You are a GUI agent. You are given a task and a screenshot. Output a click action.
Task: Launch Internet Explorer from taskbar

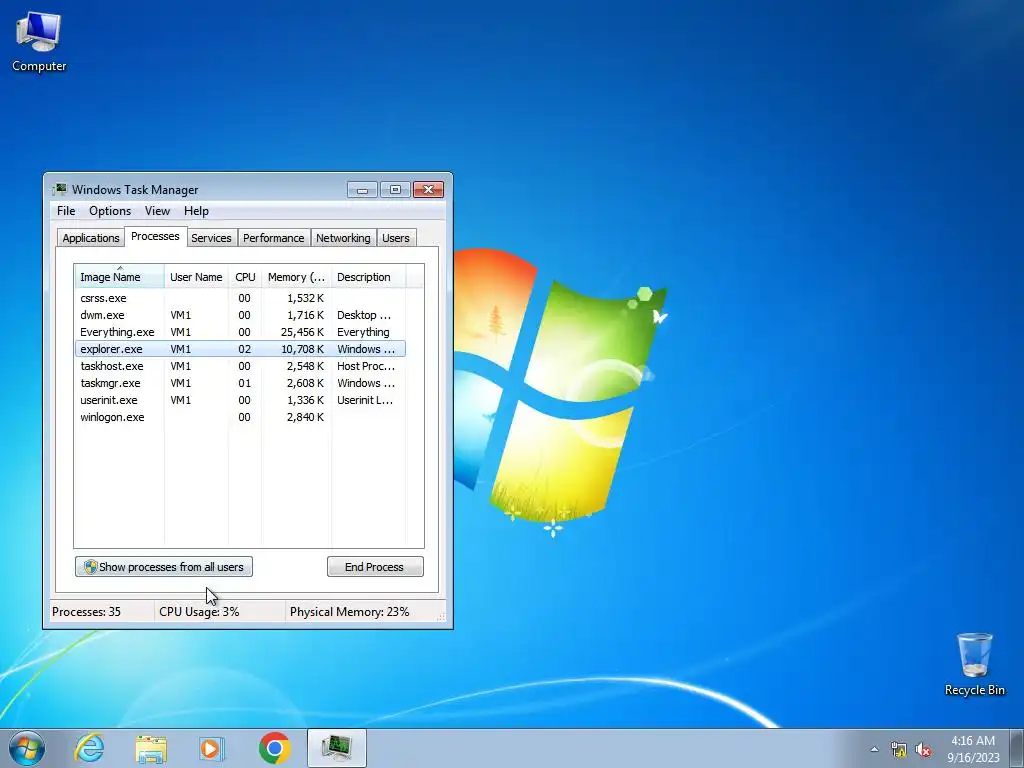tap(89, 748)
